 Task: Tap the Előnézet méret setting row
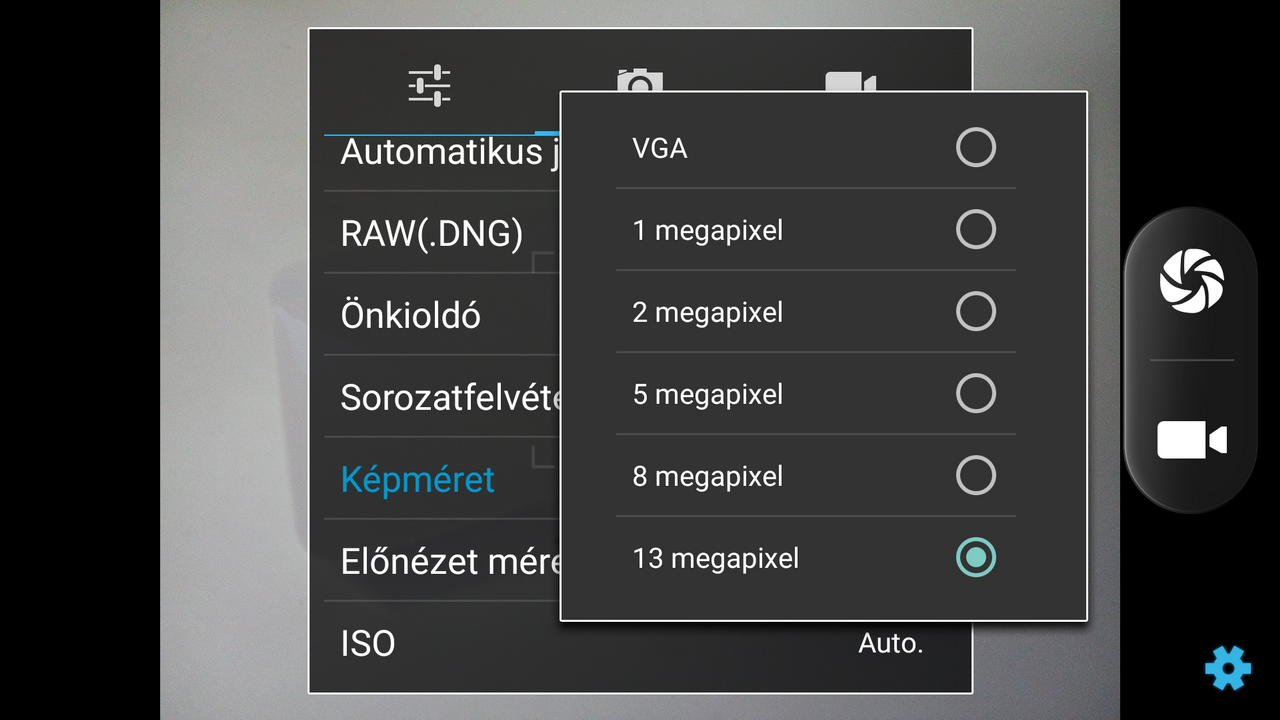(x=450, y=562)
